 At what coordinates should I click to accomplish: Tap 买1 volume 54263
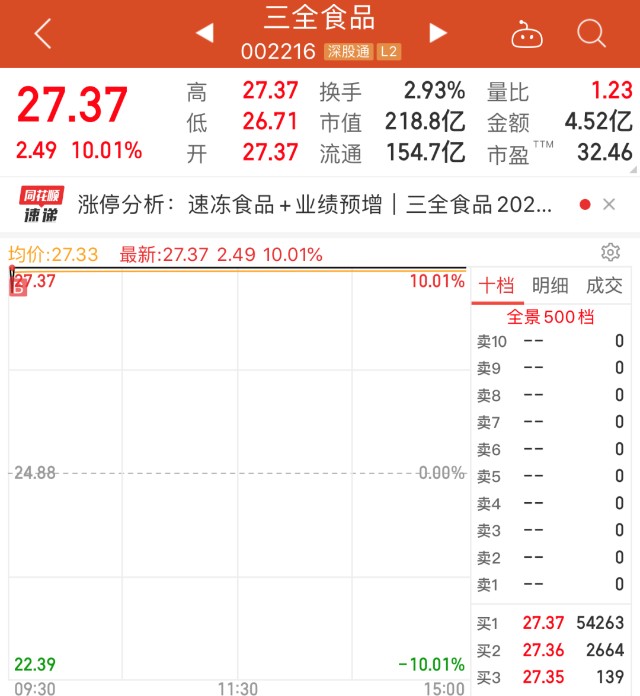(600, 623)
